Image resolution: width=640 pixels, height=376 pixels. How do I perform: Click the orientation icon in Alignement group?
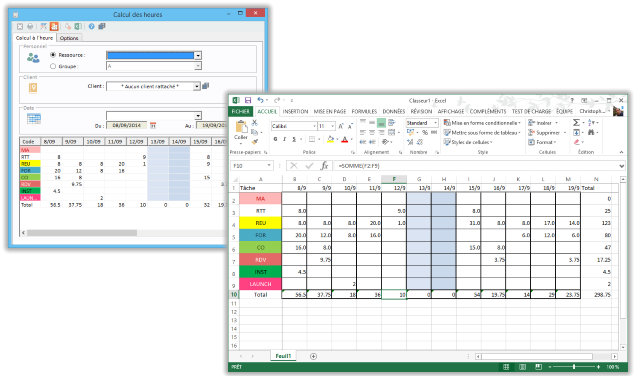385,142
